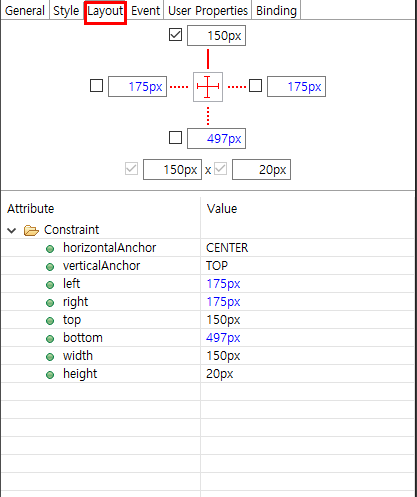Click green bullet icon beside horizontalAnchor

tap(50, 249)
